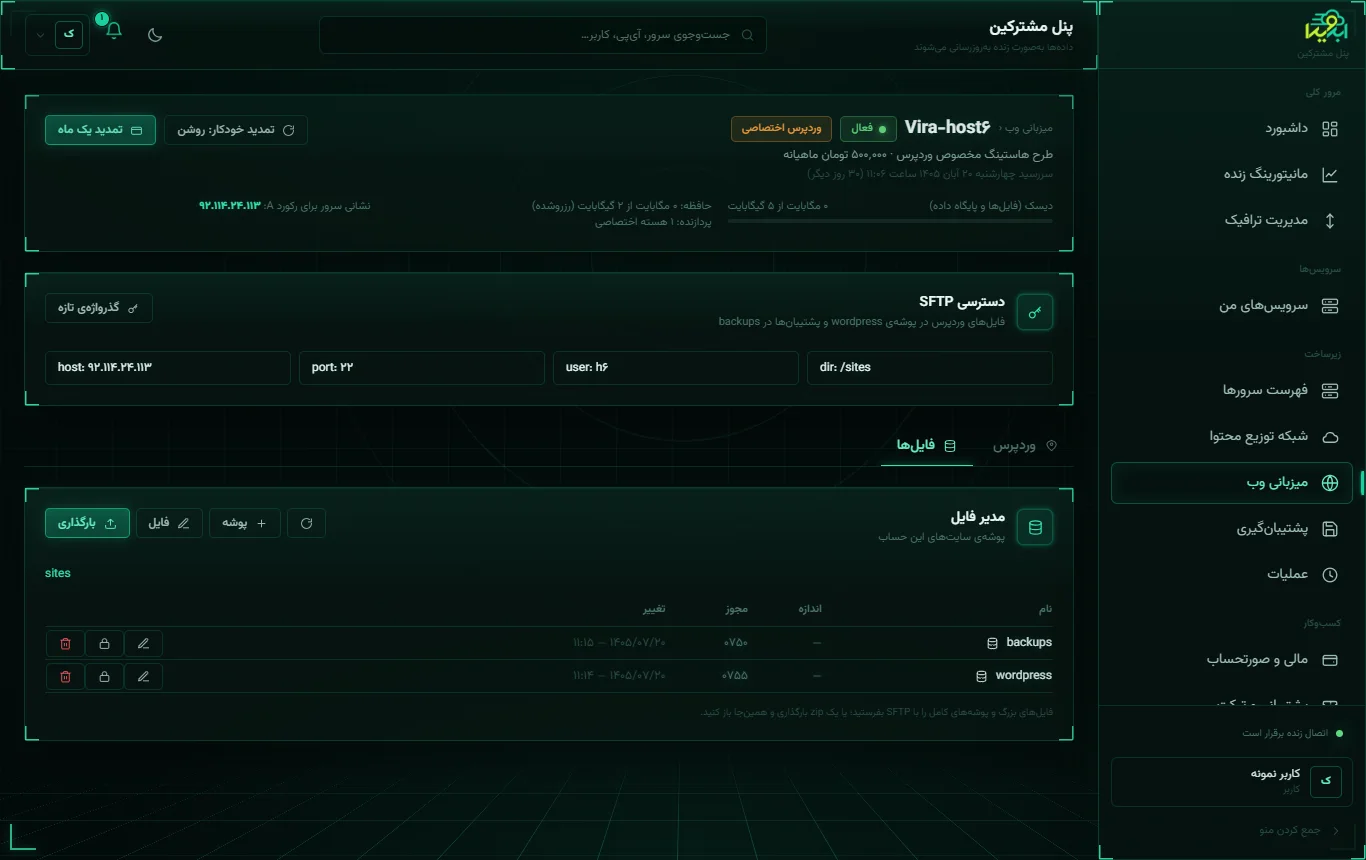Toggle dark mode moon icon
This screenshot has height=860, width=1366.
[155, 35]
